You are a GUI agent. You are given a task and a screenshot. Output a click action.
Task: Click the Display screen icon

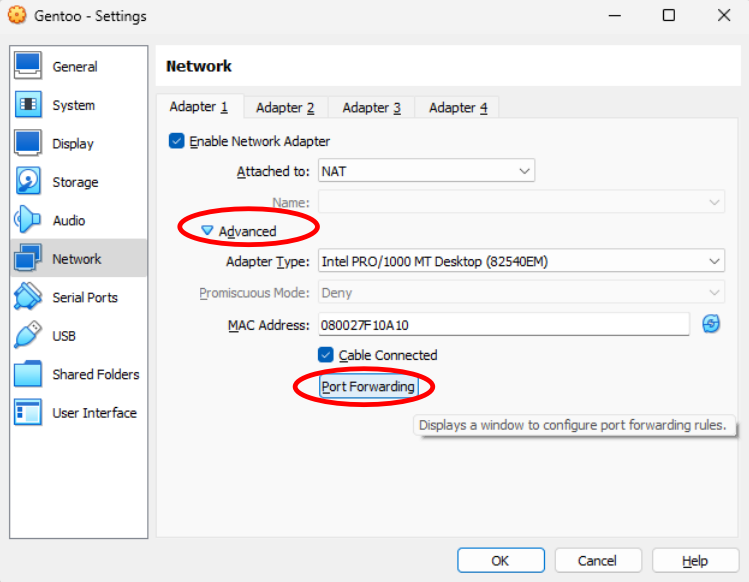28,142
